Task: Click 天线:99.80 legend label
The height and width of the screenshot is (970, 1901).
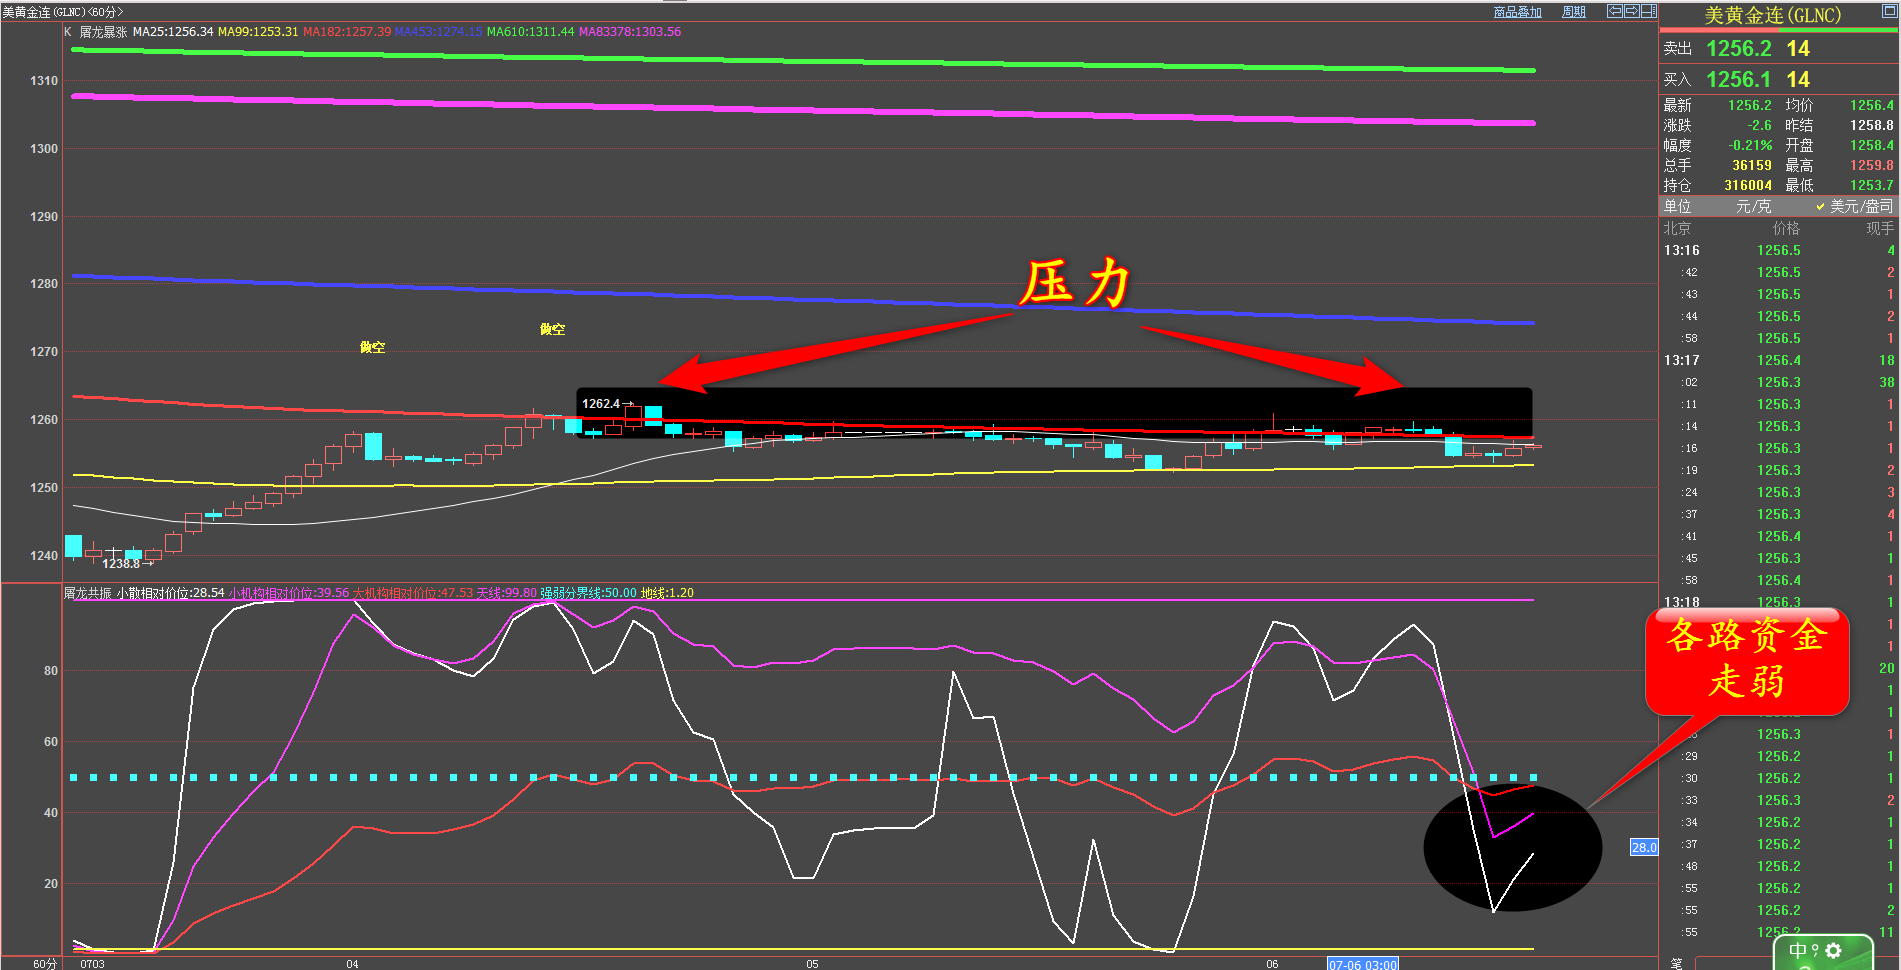Action: (x=506, y=593)
